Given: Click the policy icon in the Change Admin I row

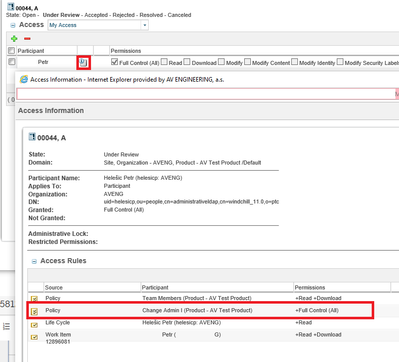Looking at the screenshot, I should tap(34, 311).
